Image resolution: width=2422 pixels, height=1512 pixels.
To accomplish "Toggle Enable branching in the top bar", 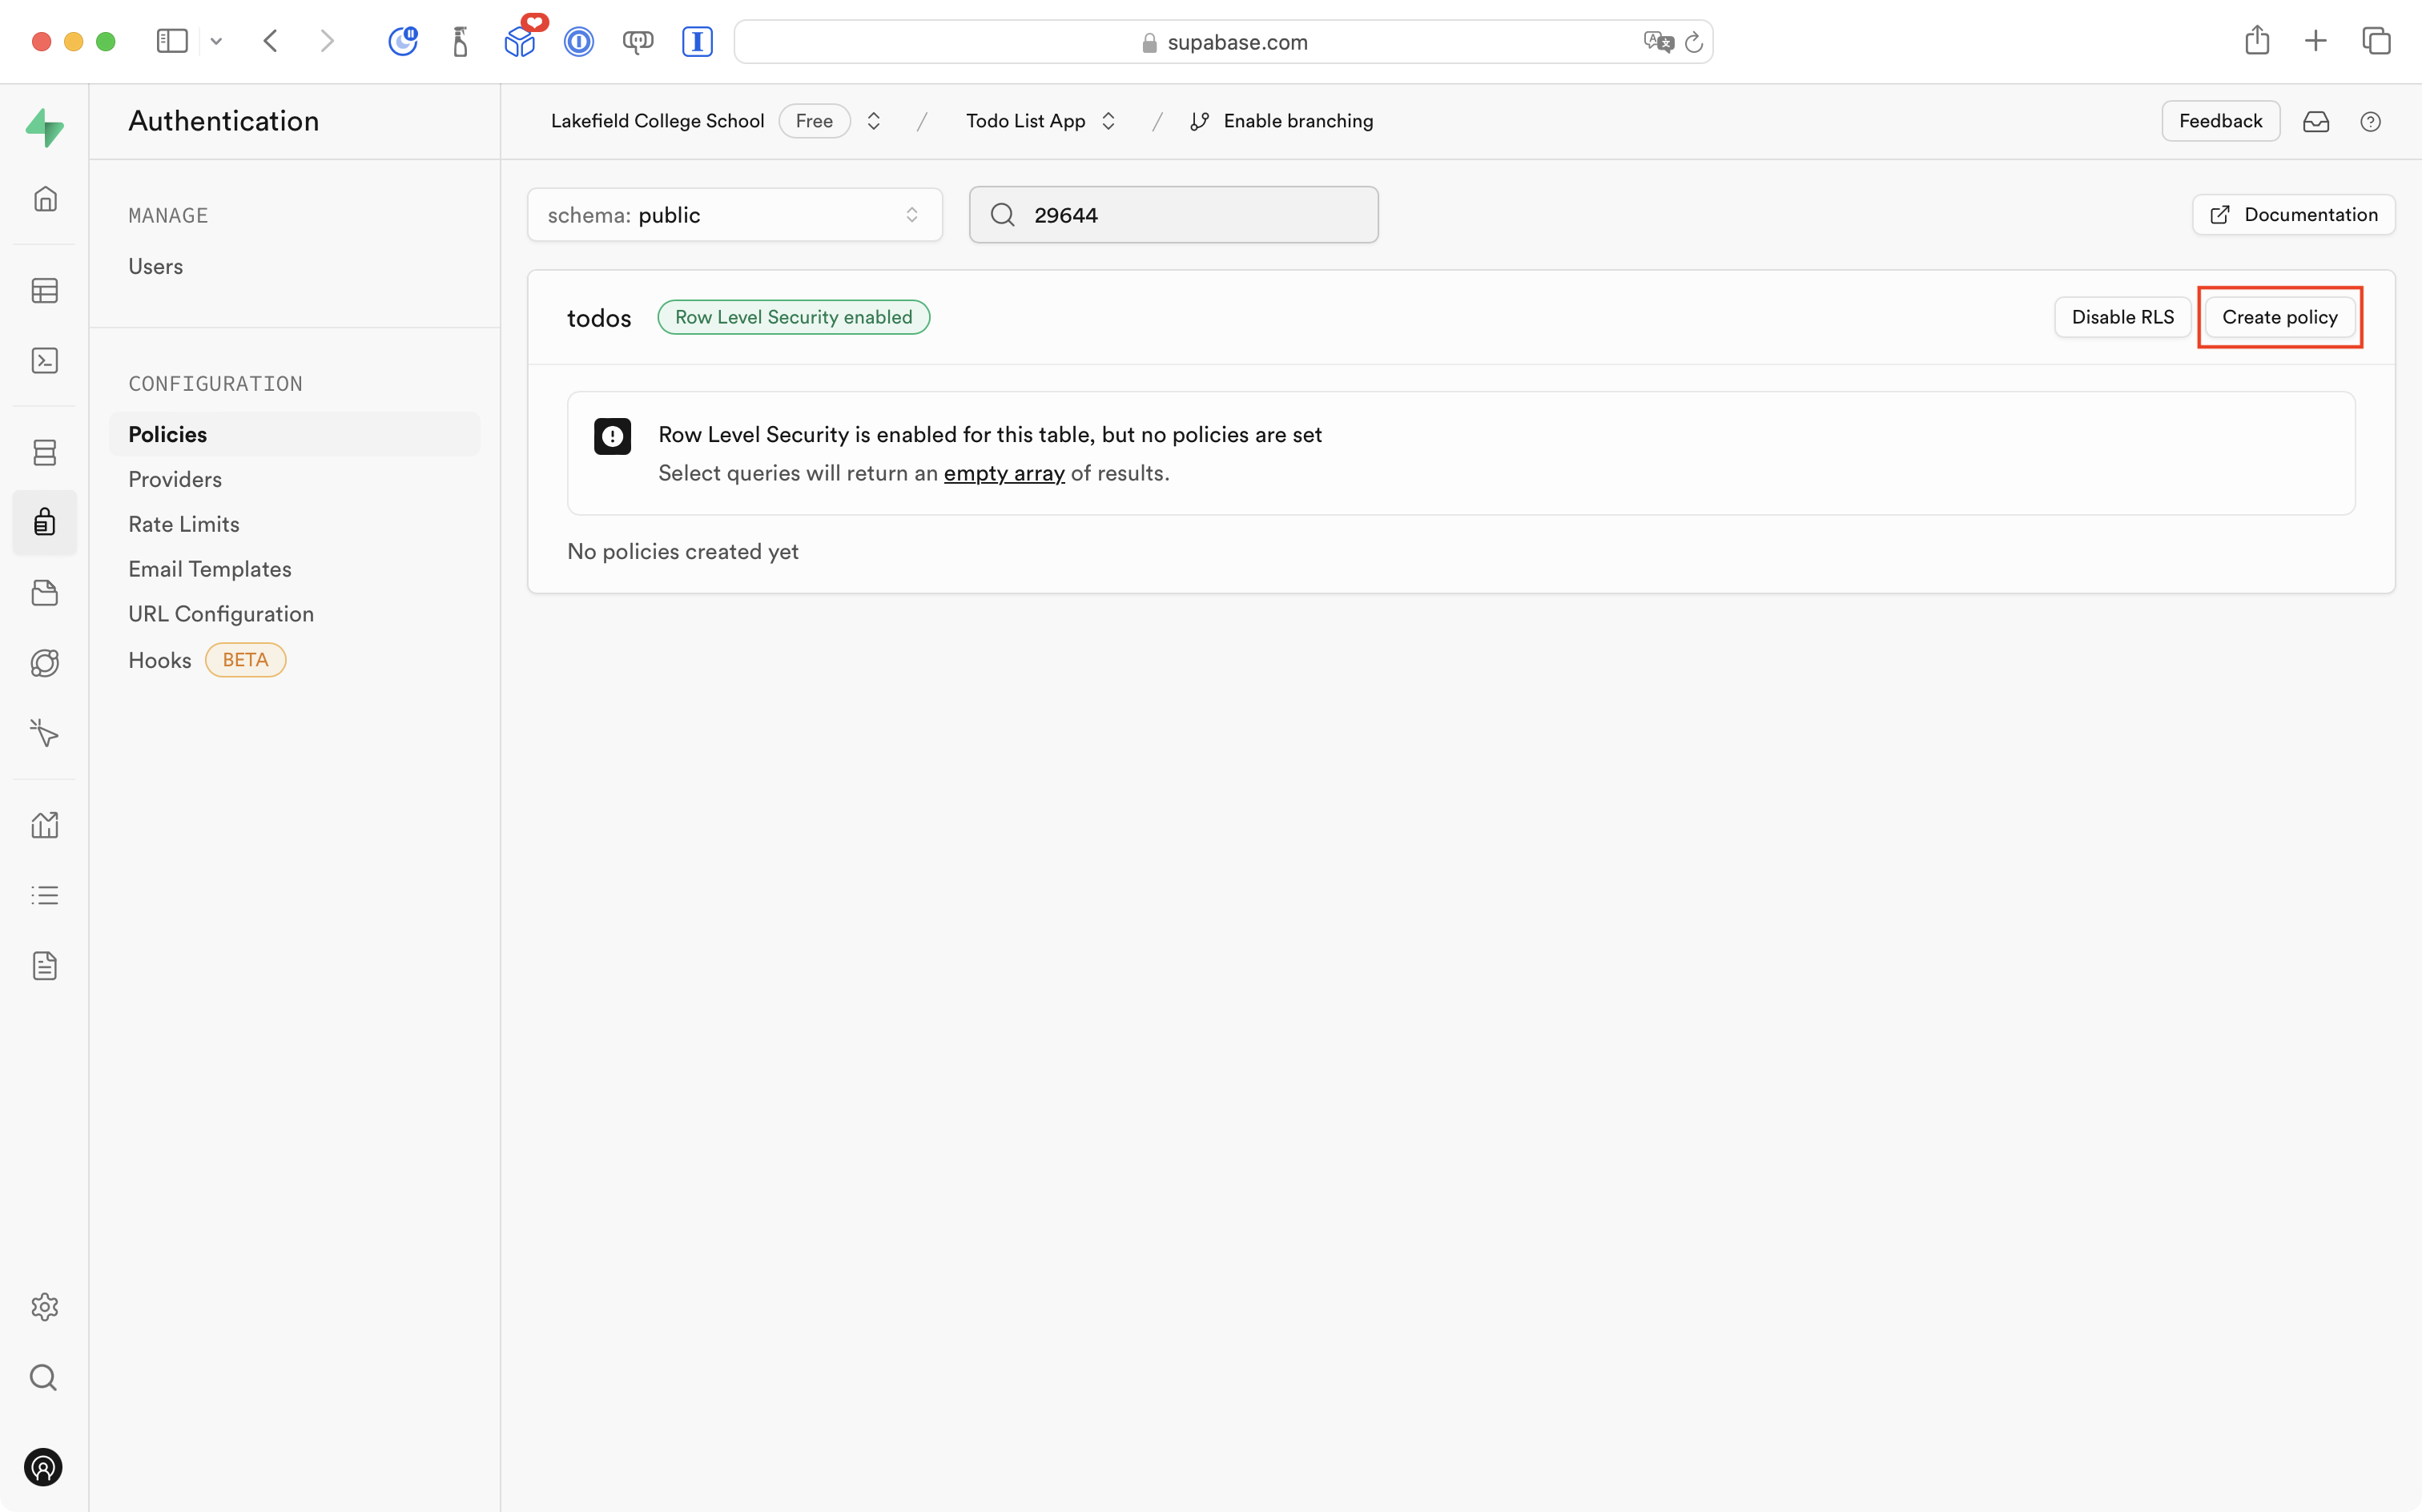I will tap(1283, 120).
